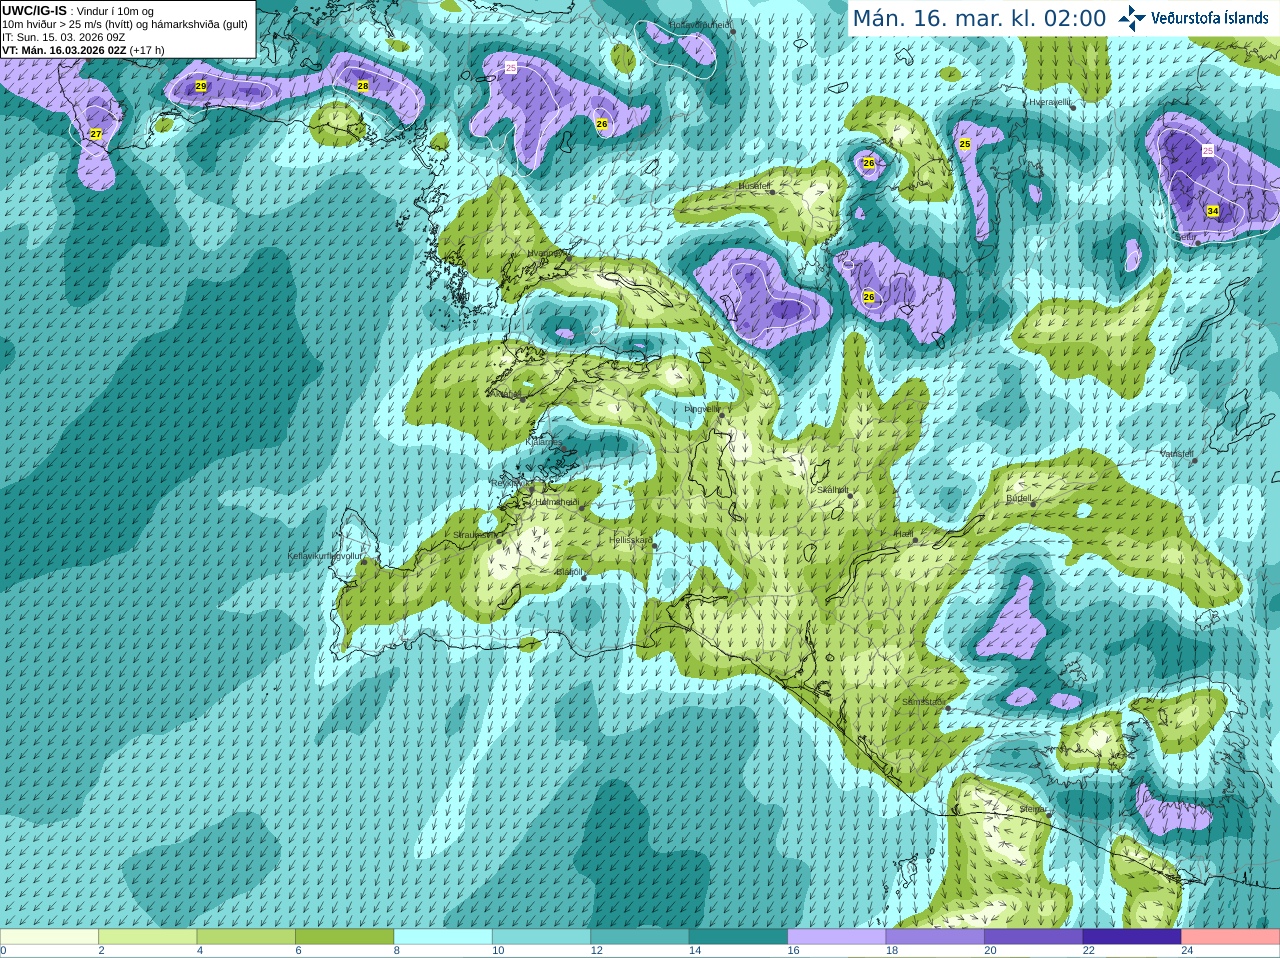Click the Veðurstofa Íslands wordmark text

pyautogui.click(x=1209, y=18)
